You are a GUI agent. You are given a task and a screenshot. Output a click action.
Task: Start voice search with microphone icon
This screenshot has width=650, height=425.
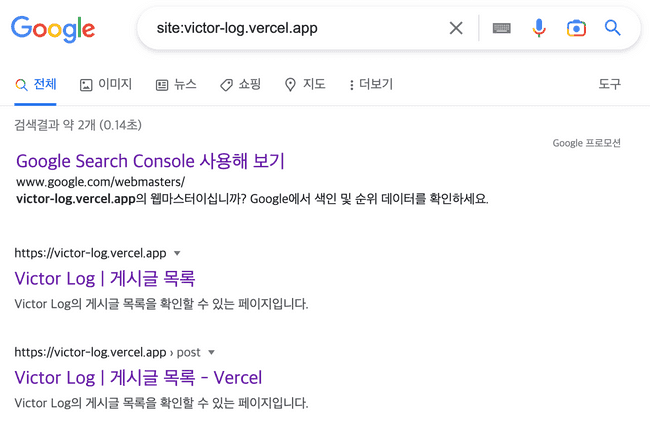[539, 28]
